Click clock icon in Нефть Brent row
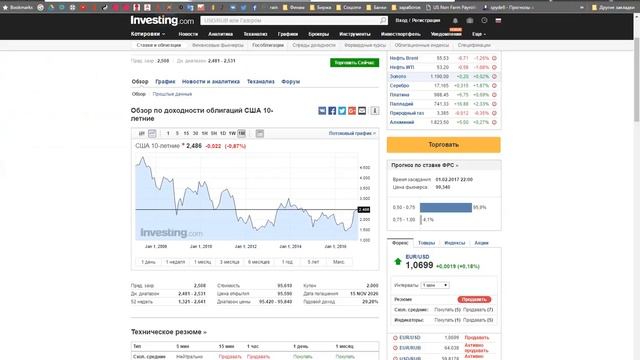Image resolution: width=640 pixels, height=360 pixels. point(494,58)
